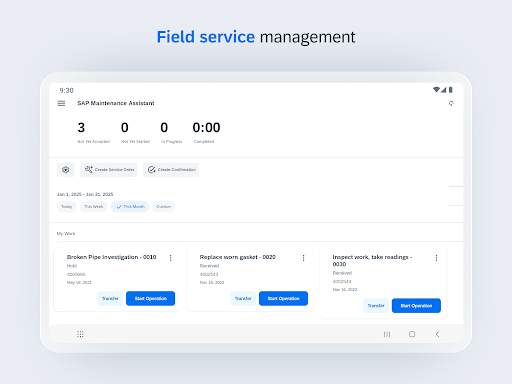Open the settings gear button
Screen dimensions: 512x384
[x=65, y=170]
